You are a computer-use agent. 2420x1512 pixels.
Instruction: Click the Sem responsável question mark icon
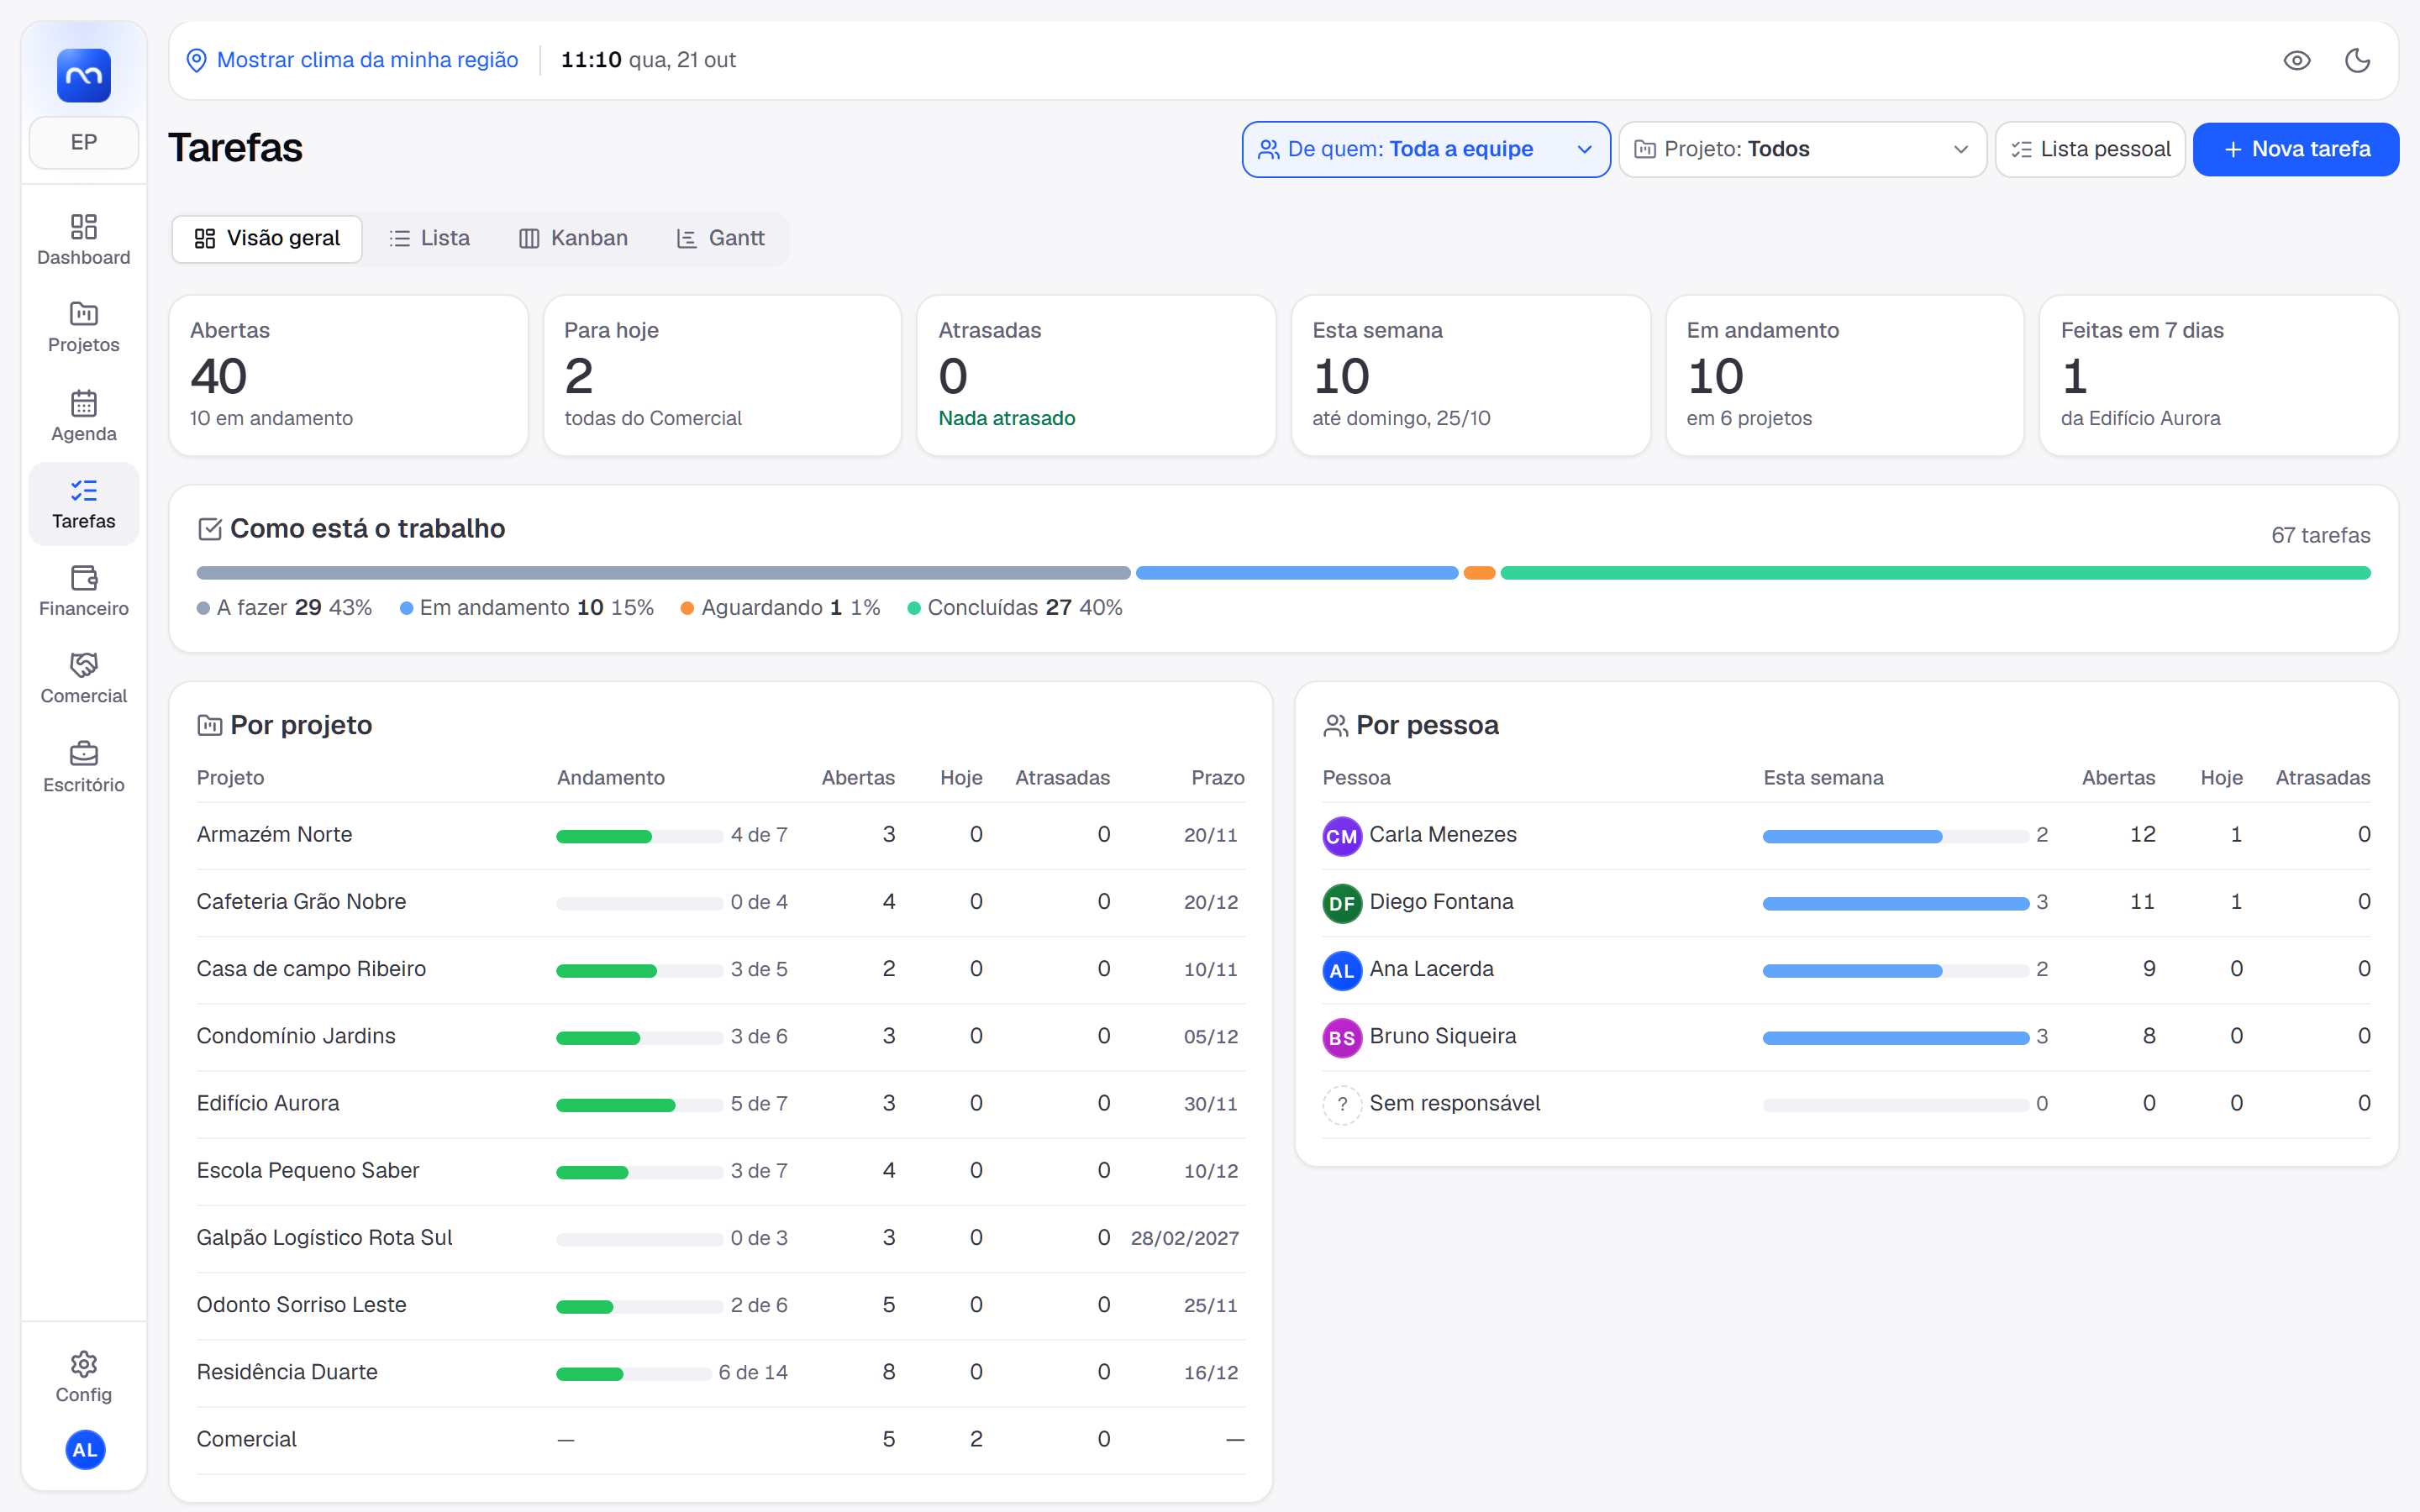tap(1342, 1105)
